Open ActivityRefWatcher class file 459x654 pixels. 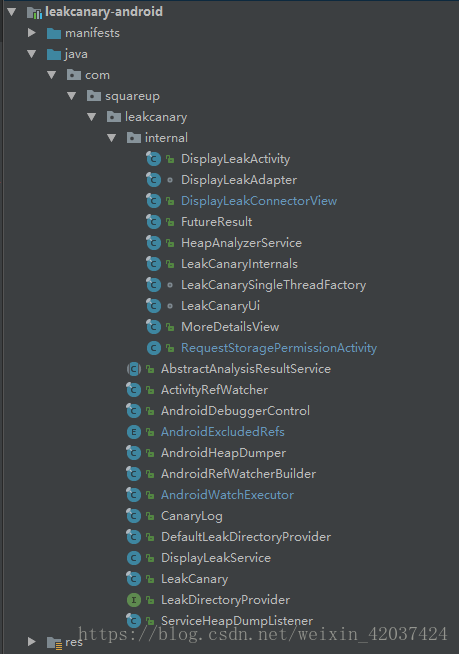click(215, 390)
